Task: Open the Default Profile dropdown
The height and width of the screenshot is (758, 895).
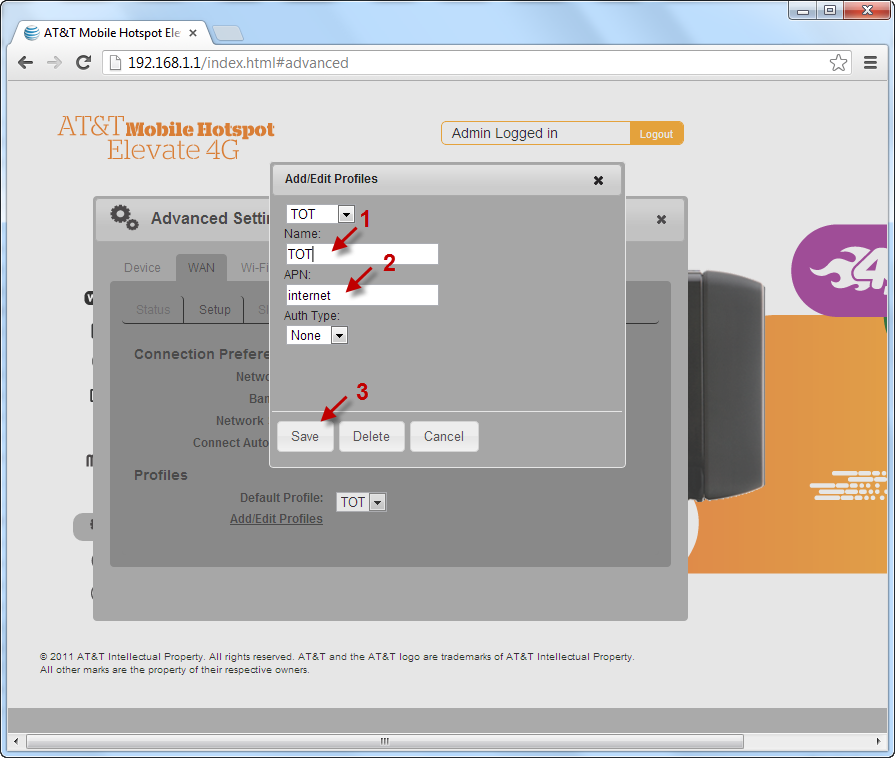Action: click(361, 502)
